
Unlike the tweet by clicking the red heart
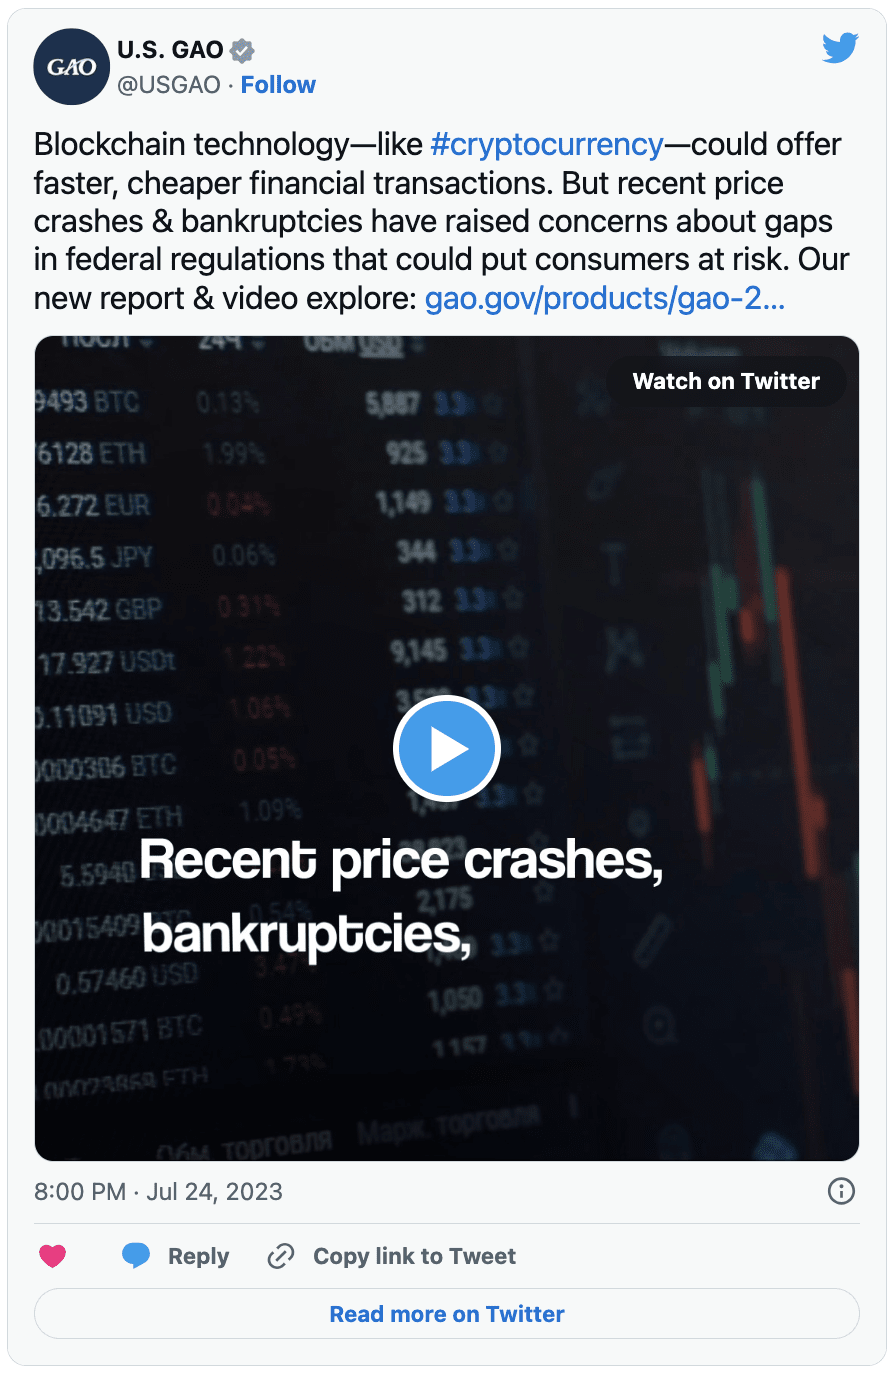click(53, 1255)
